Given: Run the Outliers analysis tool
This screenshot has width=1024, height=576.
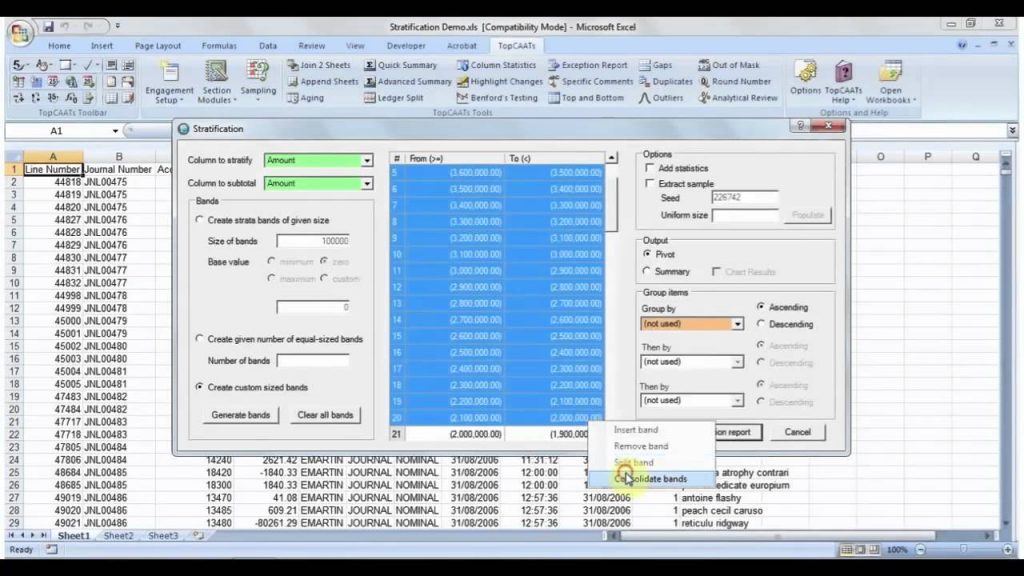Looking at the screenshot, I should [x=662, y=98].
